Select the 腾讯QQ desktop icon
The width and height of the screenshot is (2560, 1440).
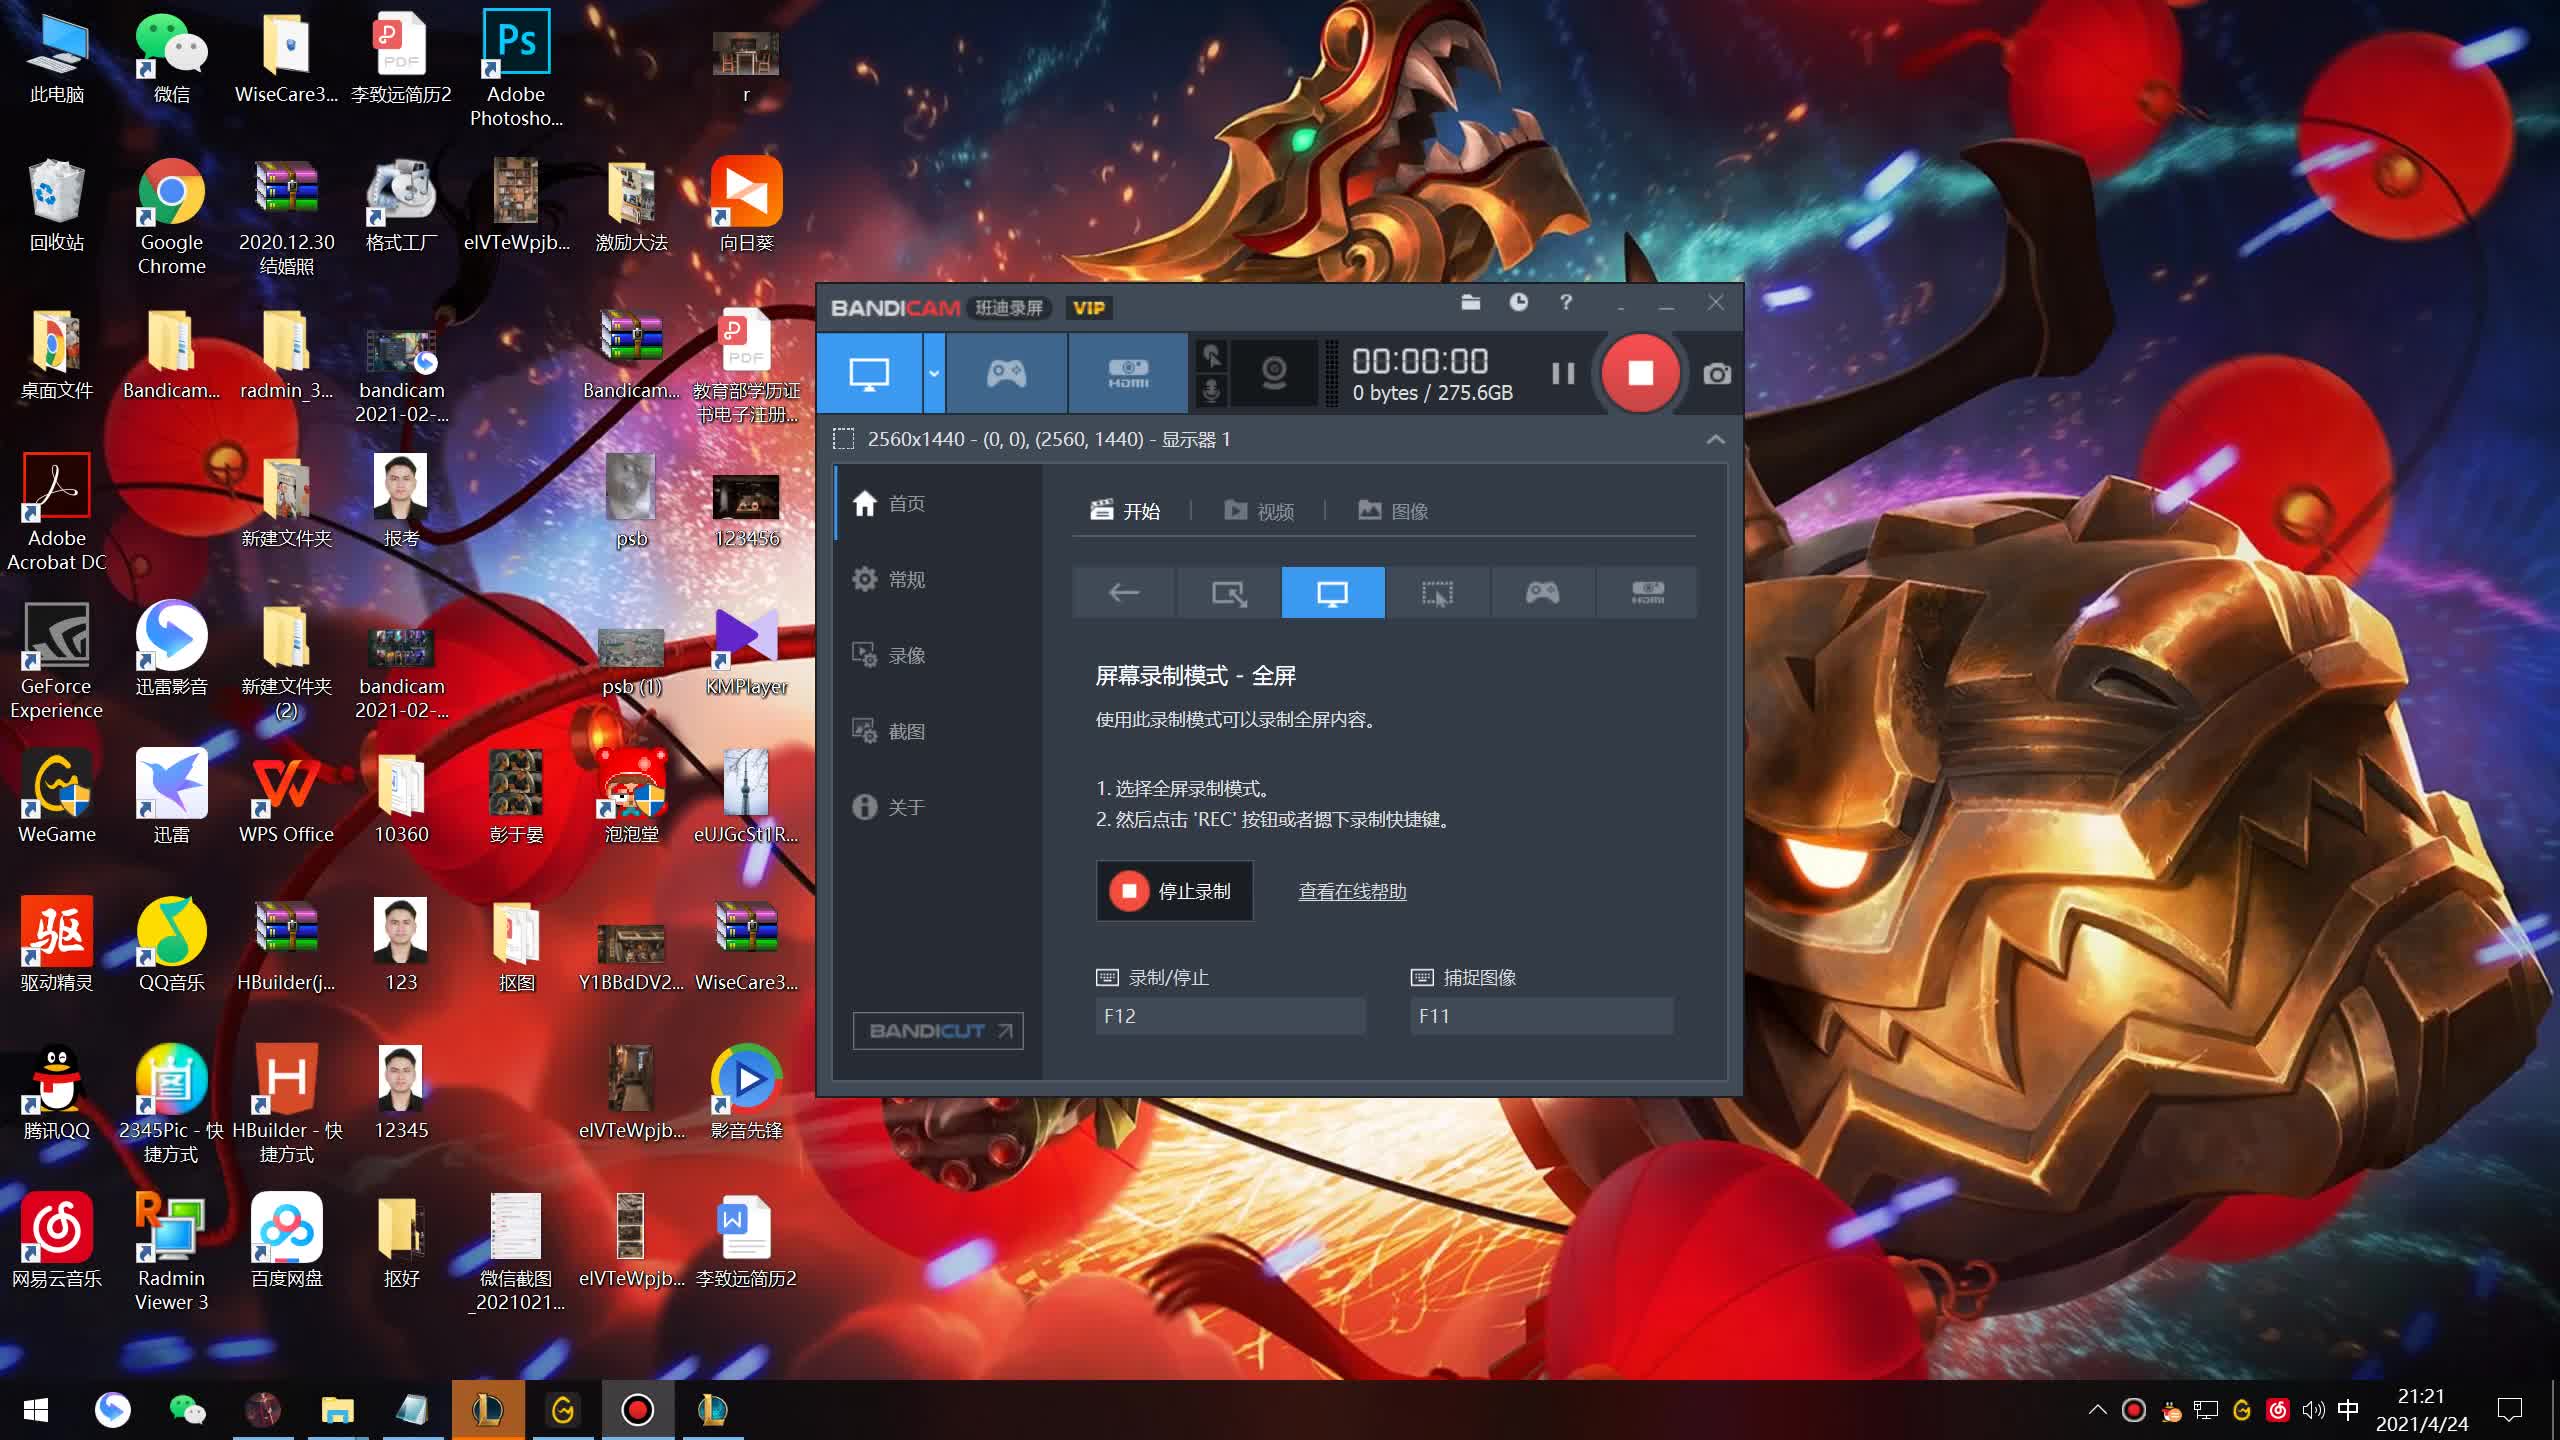click(x=56, y=1092)
